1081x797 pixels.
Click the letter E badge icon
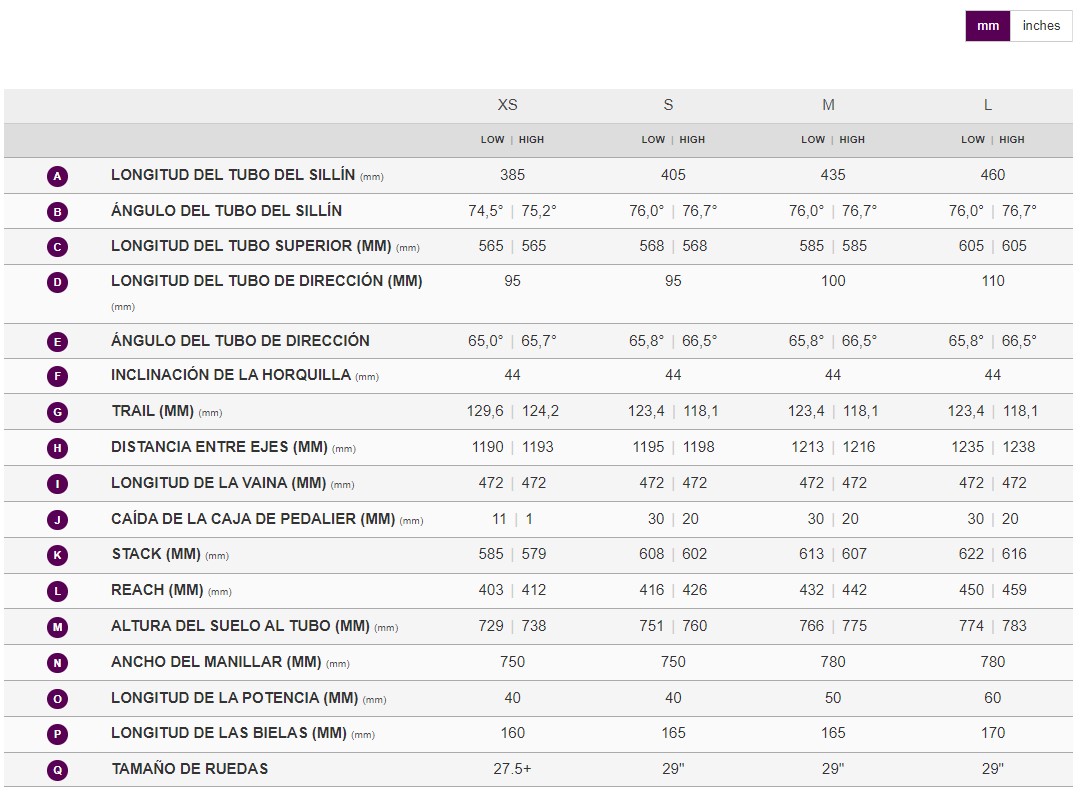pos(58,341)
